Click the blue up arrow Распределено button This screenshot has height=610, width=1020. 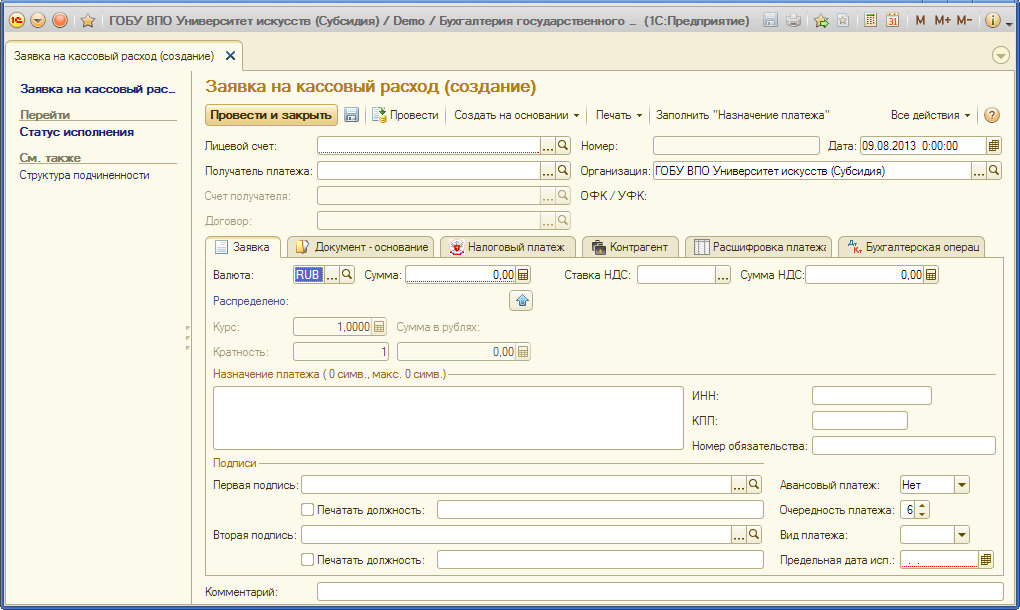point(521,300)
